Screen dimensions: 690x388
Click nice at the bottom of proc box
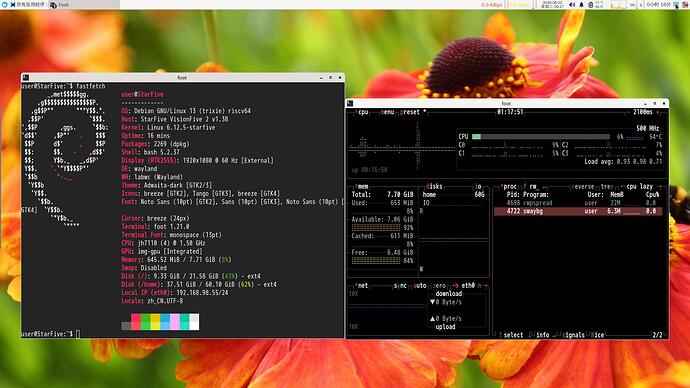tap(598, 335)
